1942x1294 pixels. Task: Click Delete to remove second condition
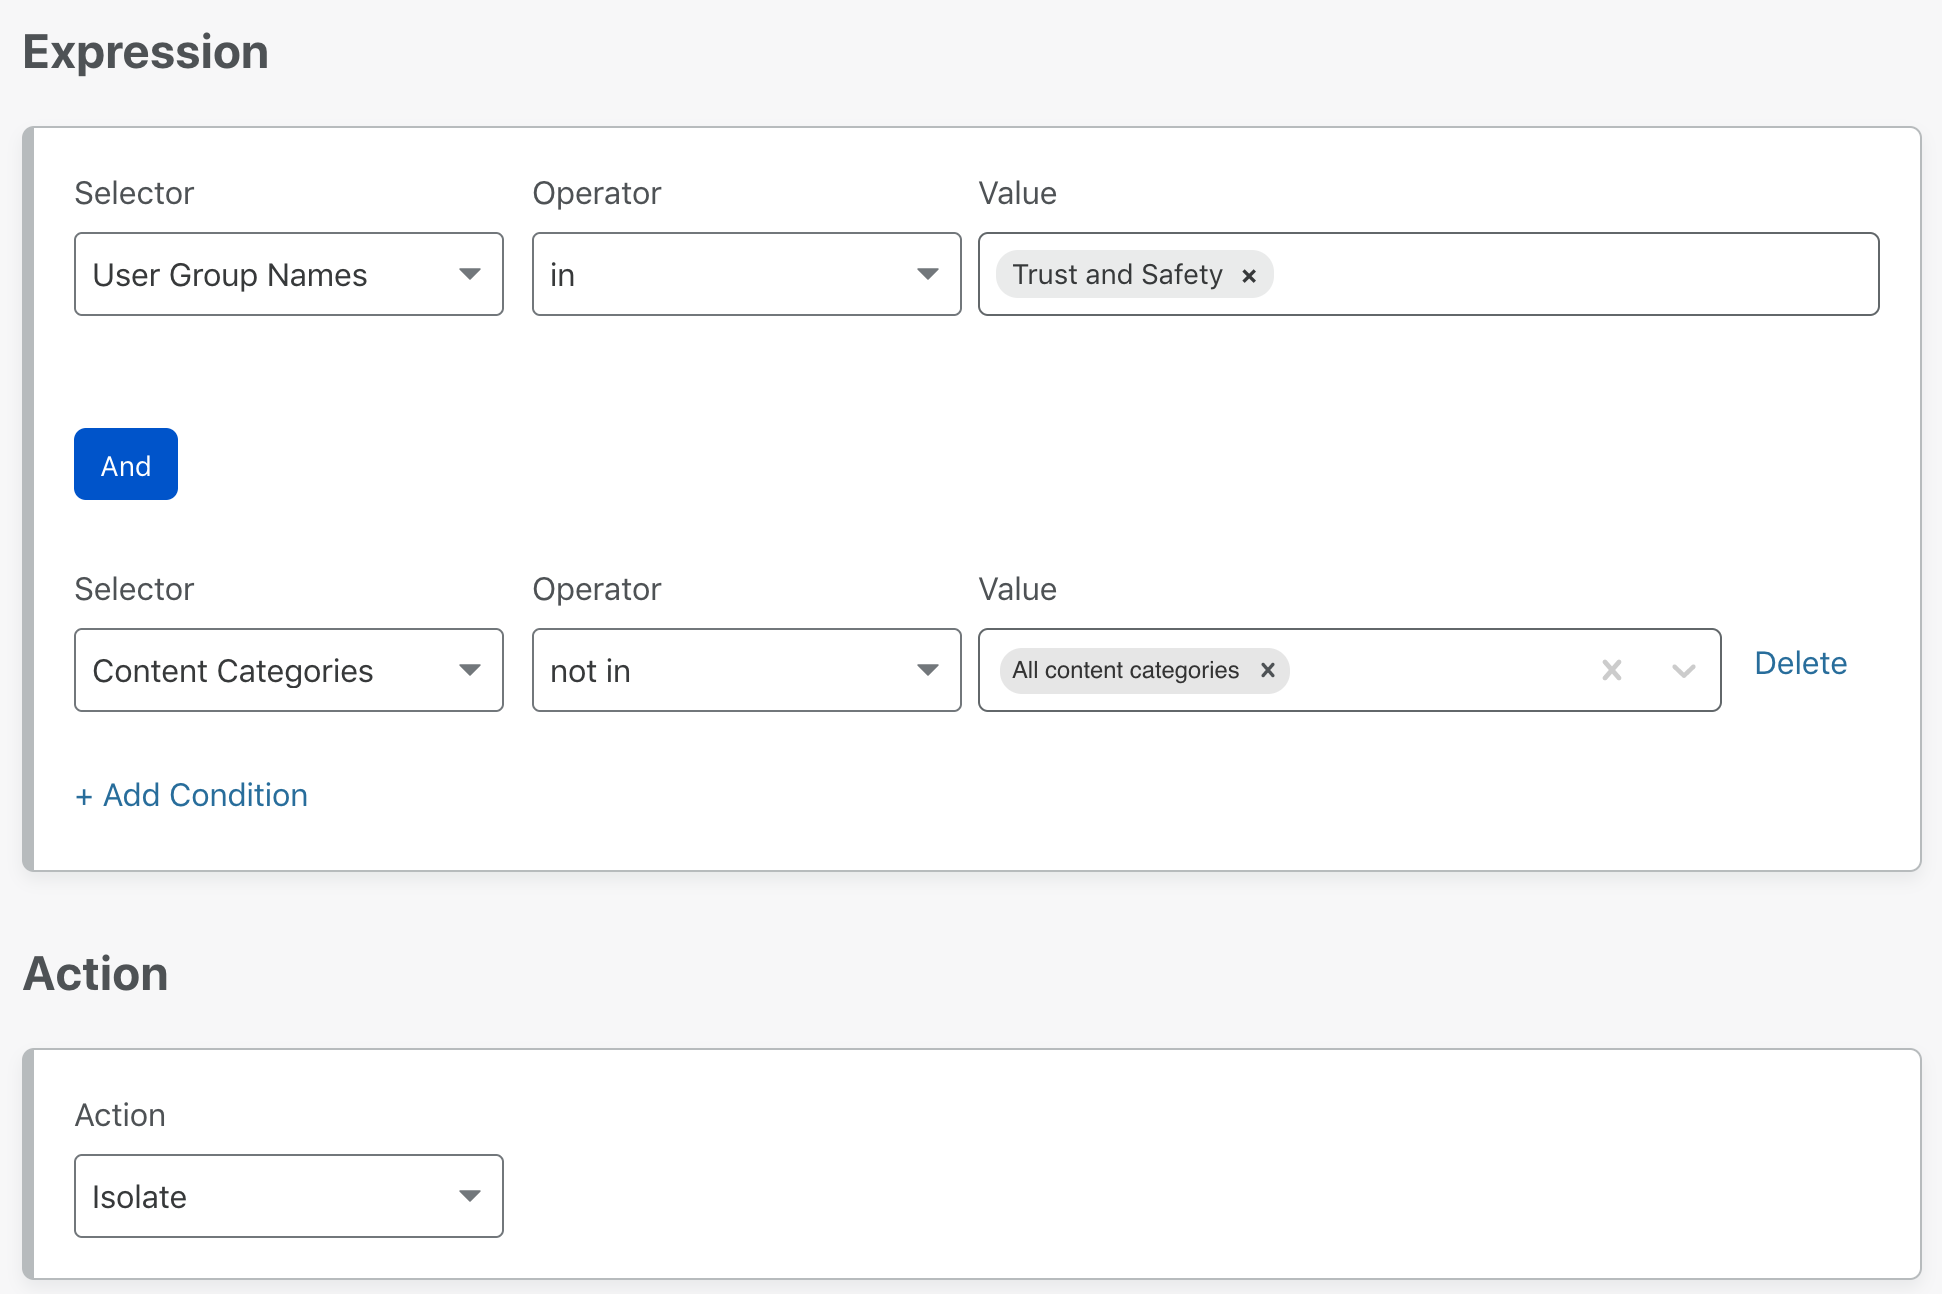[1799, 661]
